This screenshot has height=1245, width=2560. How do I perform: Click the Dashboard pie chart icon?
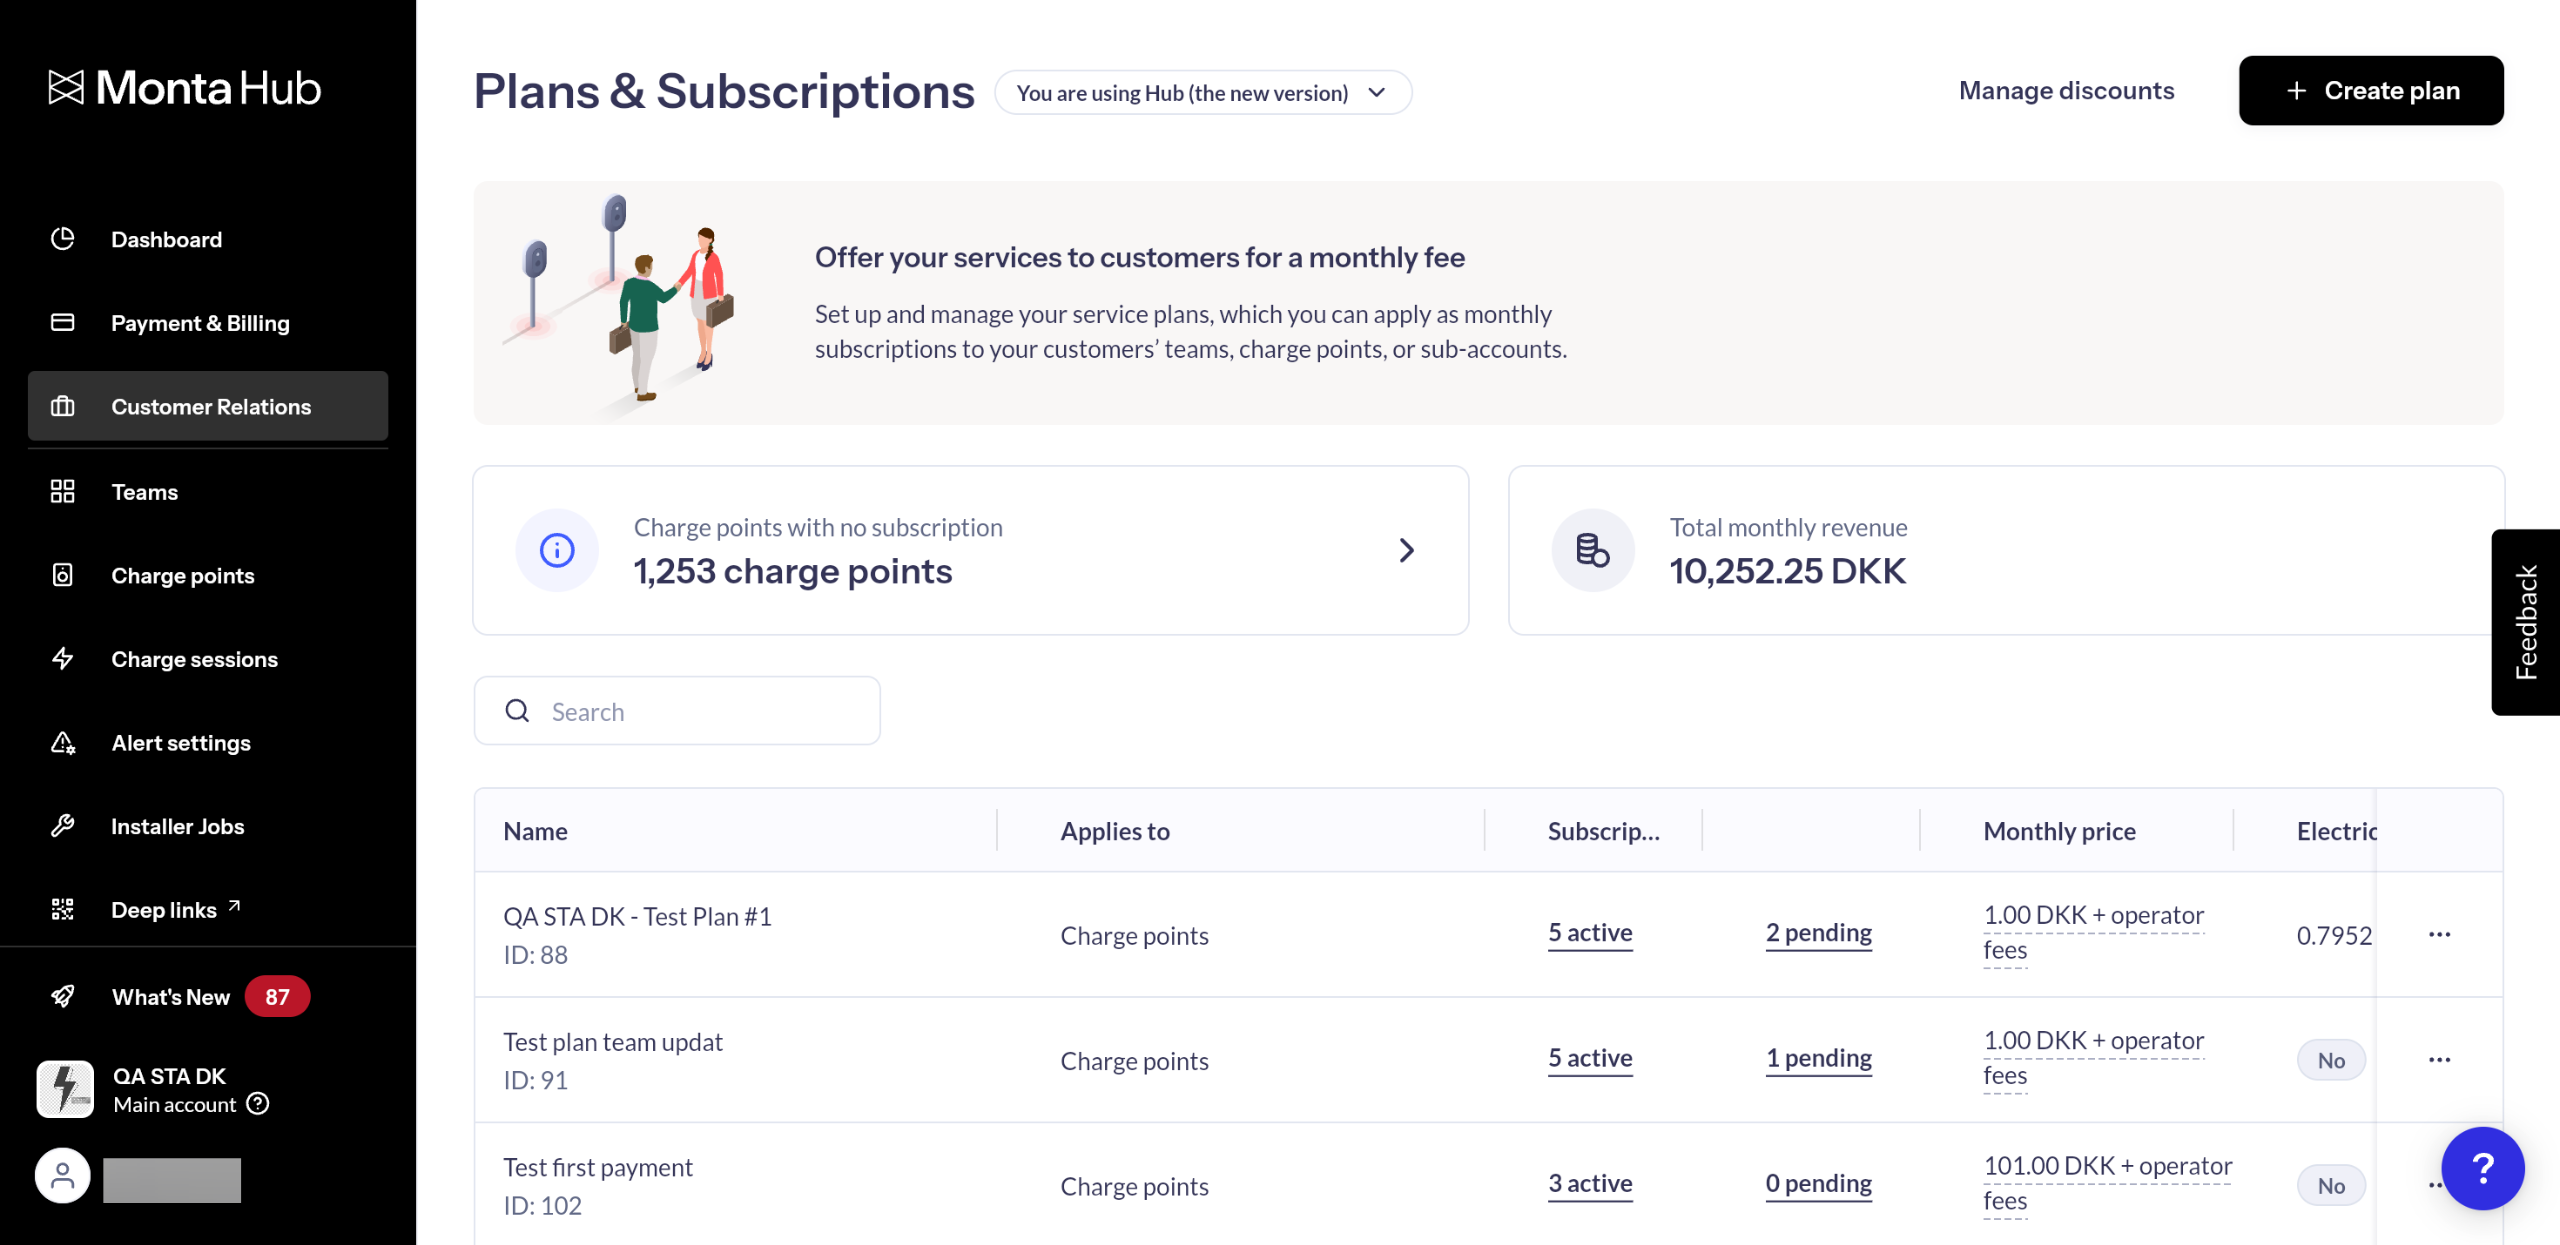click(63, 239)
